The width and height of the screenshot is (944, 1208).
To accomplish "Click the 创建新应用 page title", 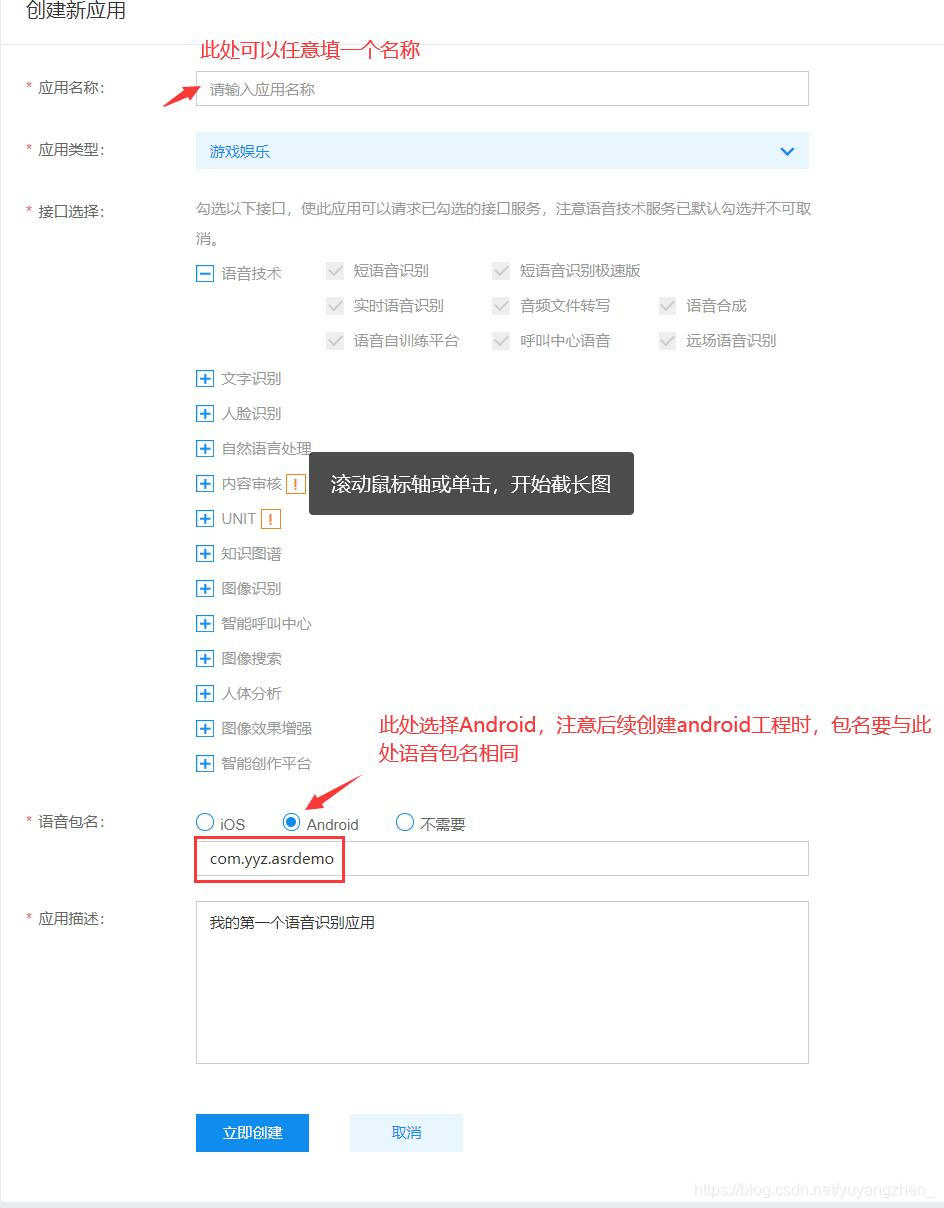I will [x=76, y=12].
